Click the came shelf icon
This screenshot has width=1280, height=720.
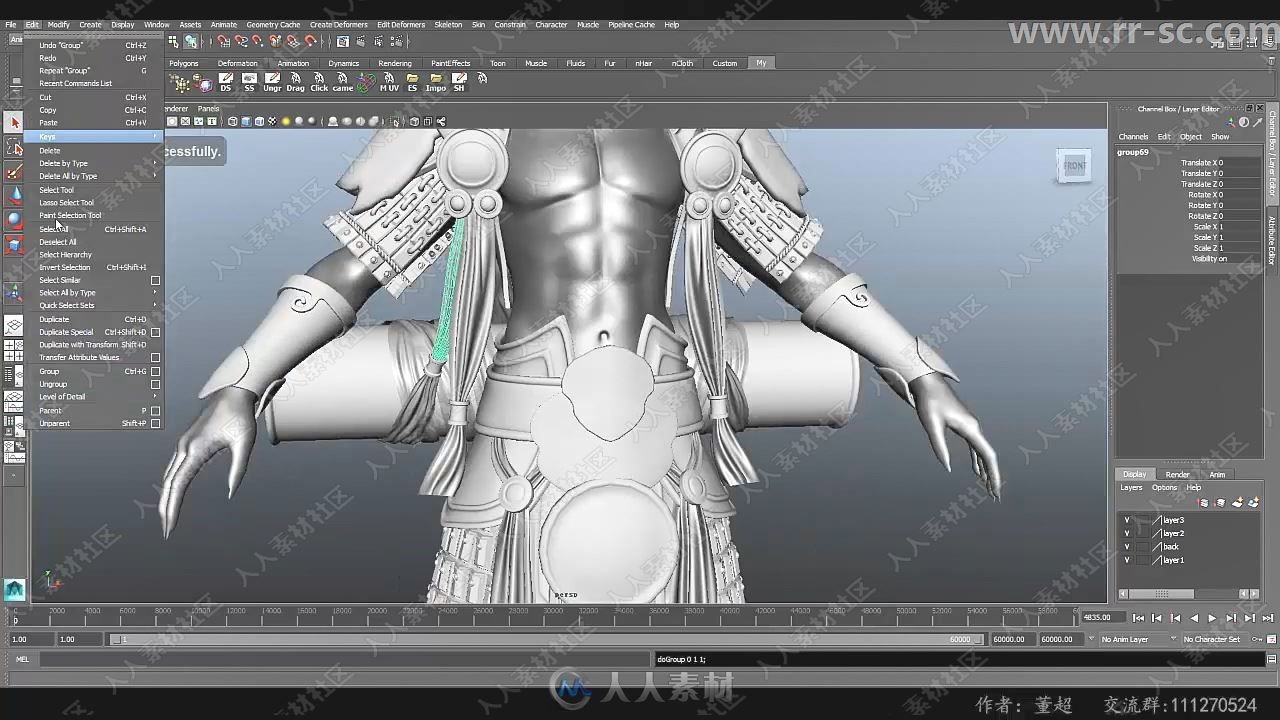[343, 82]
